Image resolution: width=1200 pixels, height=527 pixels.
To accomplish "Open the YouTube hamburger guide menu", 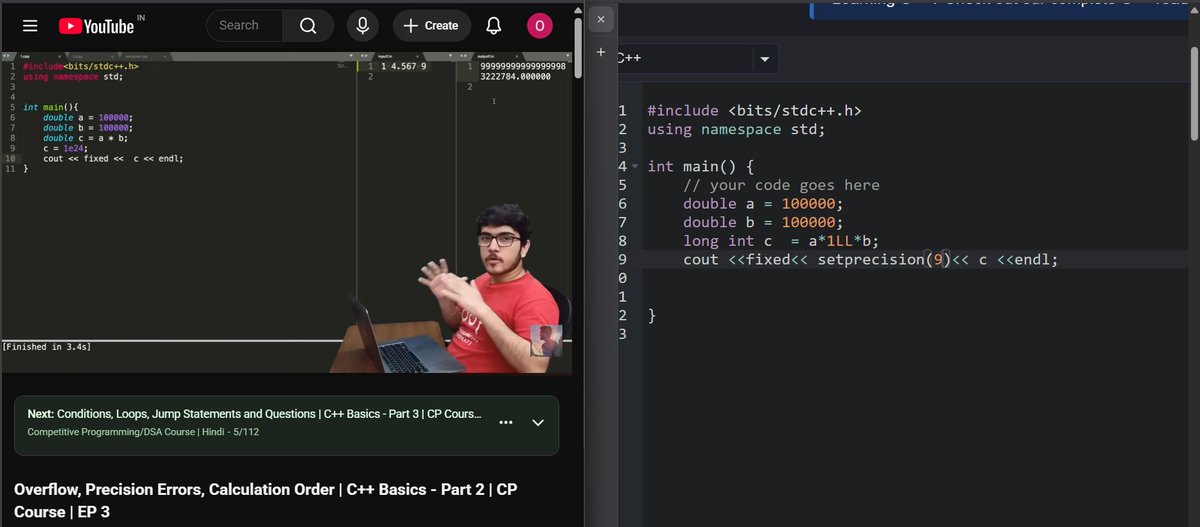I will tap(30, 26).
